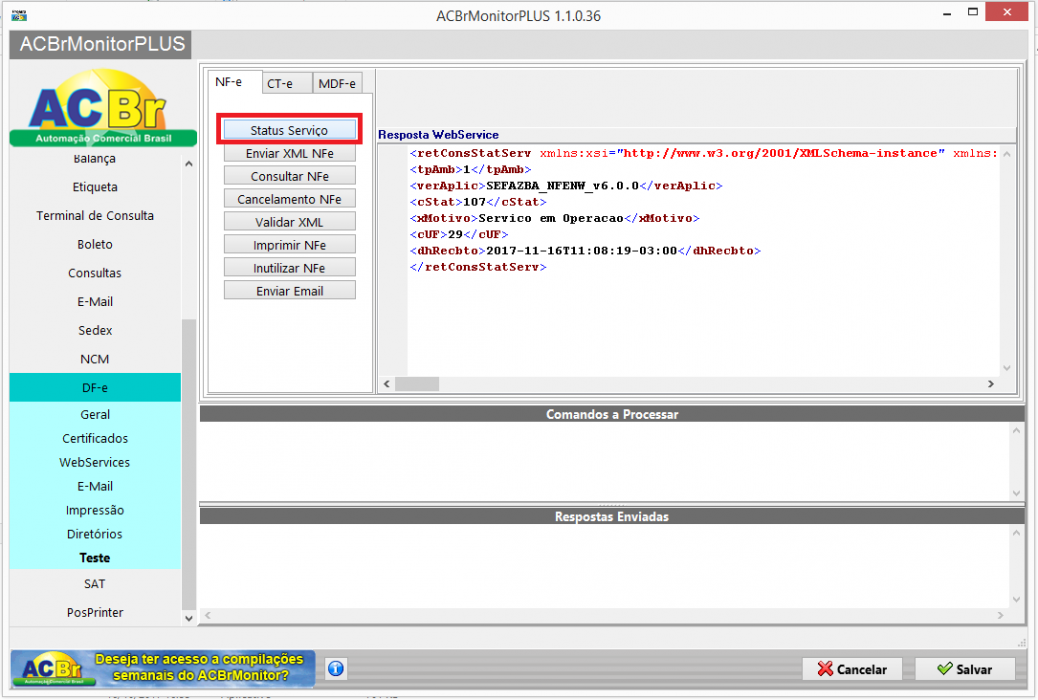Click down arrow in Respostas Enviadas
The image size is (1038, 700).
point(1016,600)
